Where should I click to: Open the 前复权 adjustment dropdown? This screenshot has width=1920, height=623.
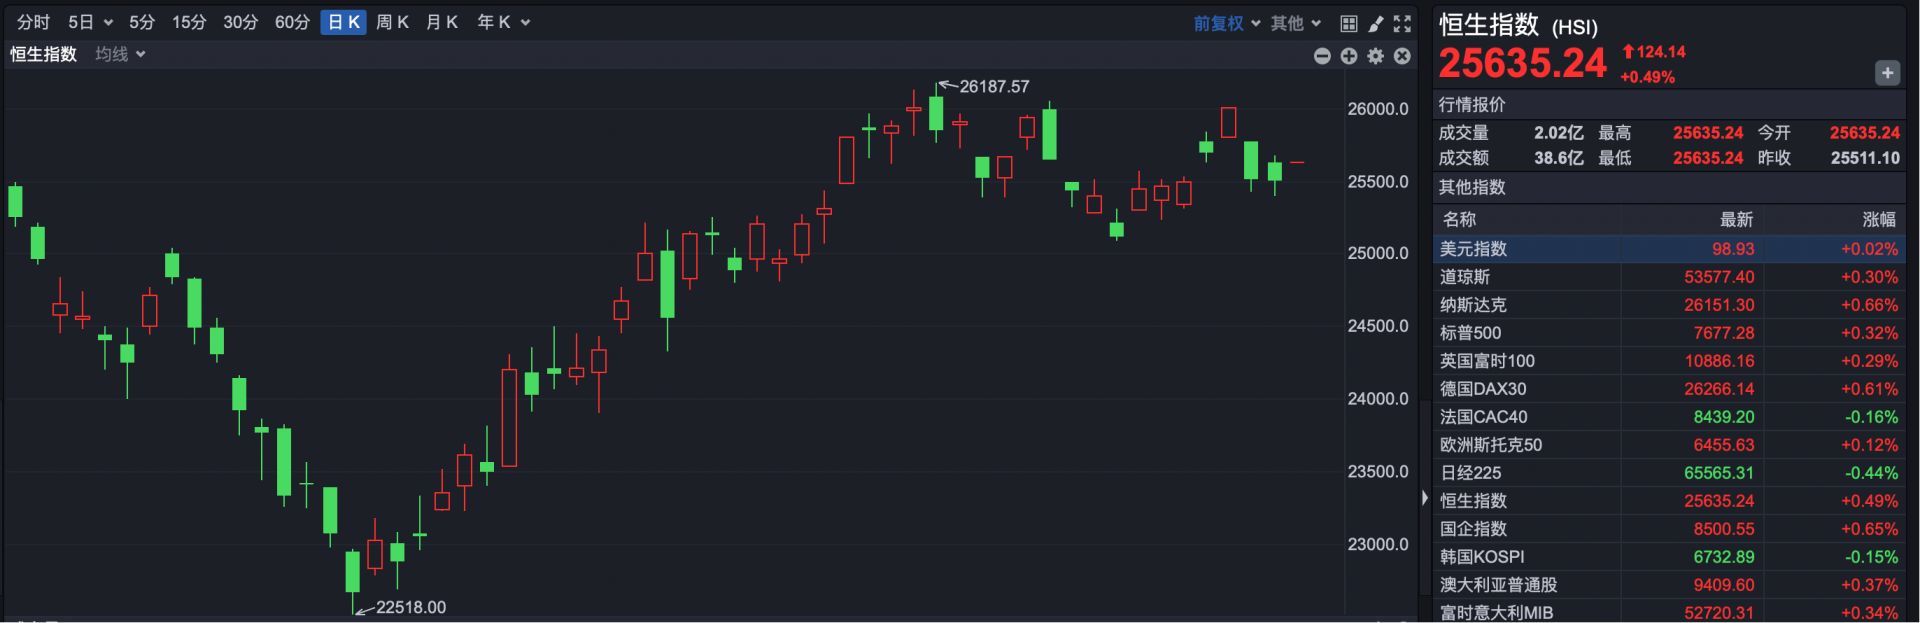click(x=1226, y=23)
